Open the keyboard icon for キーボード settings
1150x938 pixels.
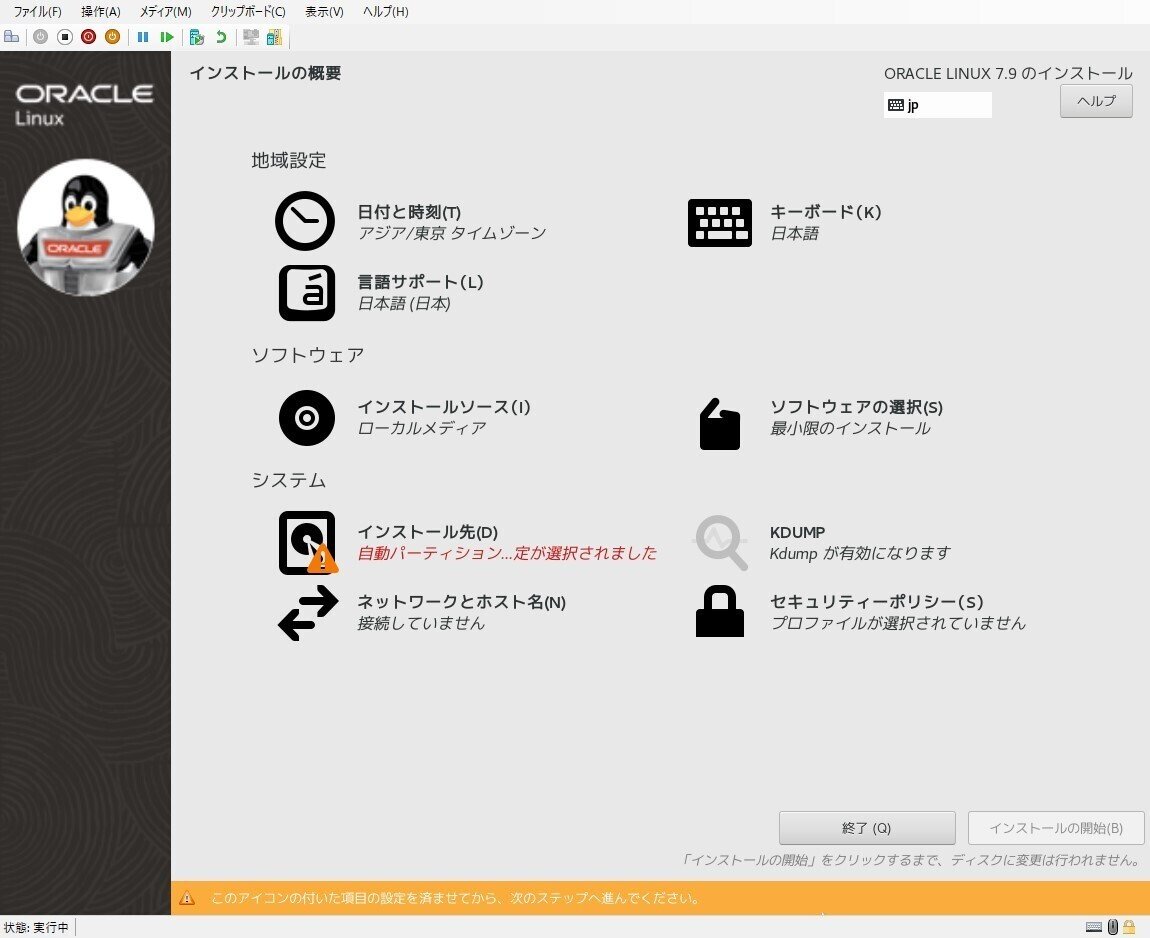(719, 222)
